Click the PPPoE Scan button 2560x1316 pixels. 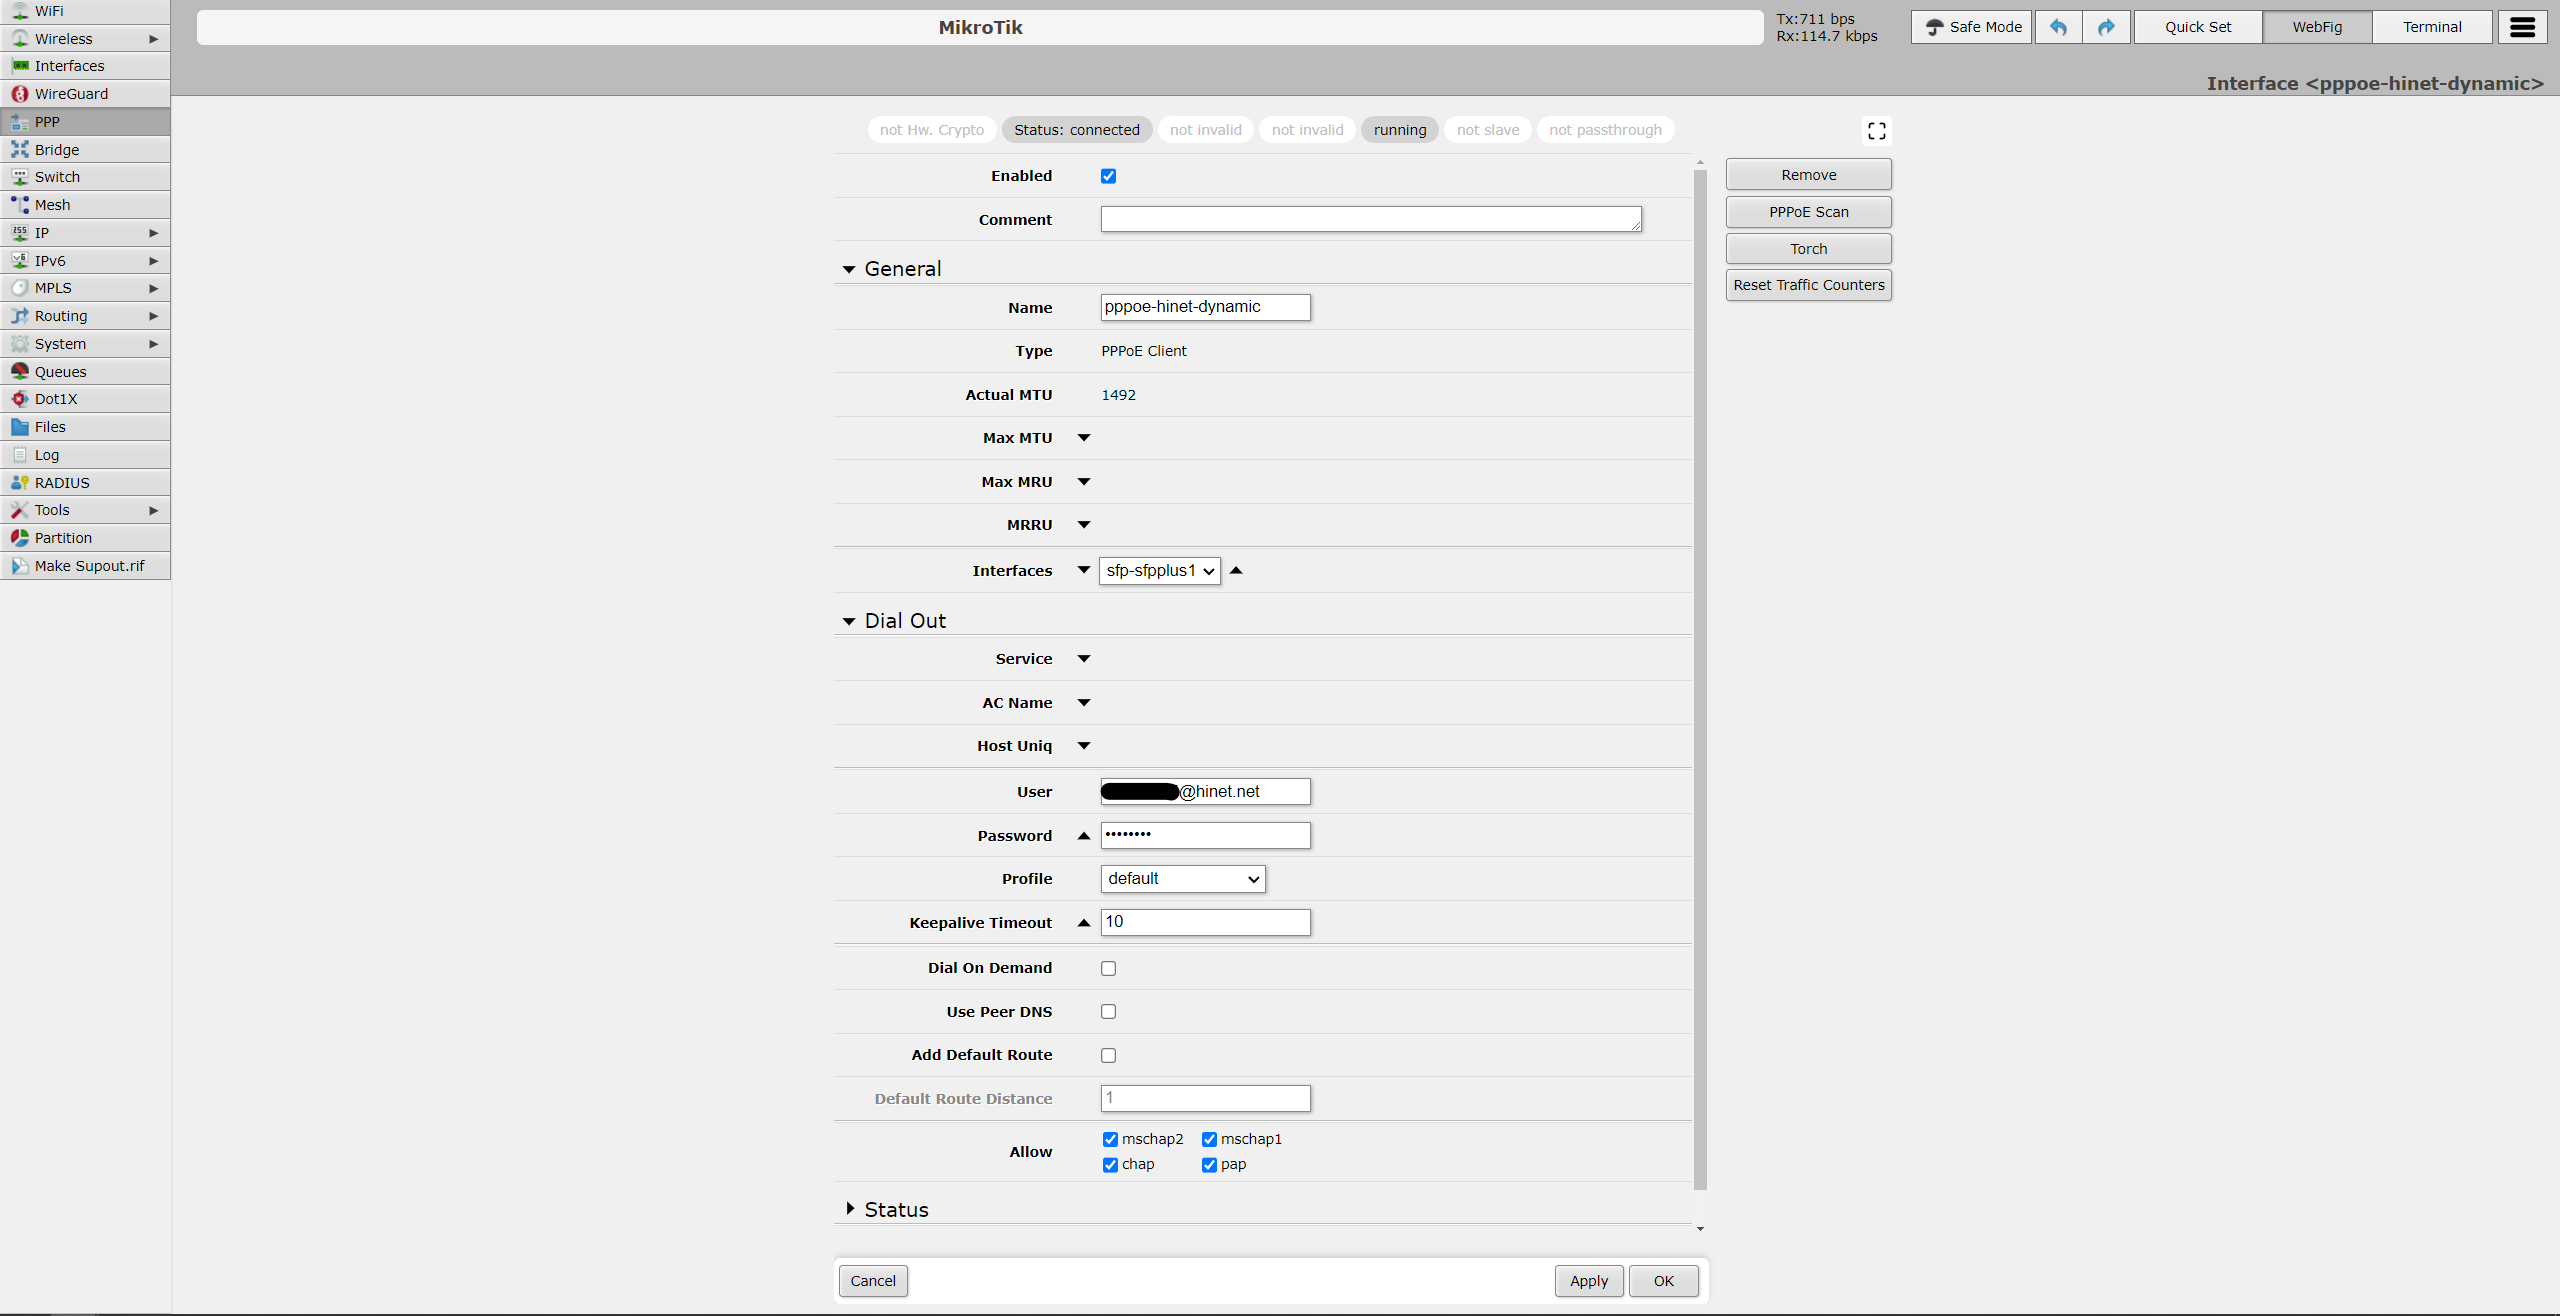(1808, 212)
